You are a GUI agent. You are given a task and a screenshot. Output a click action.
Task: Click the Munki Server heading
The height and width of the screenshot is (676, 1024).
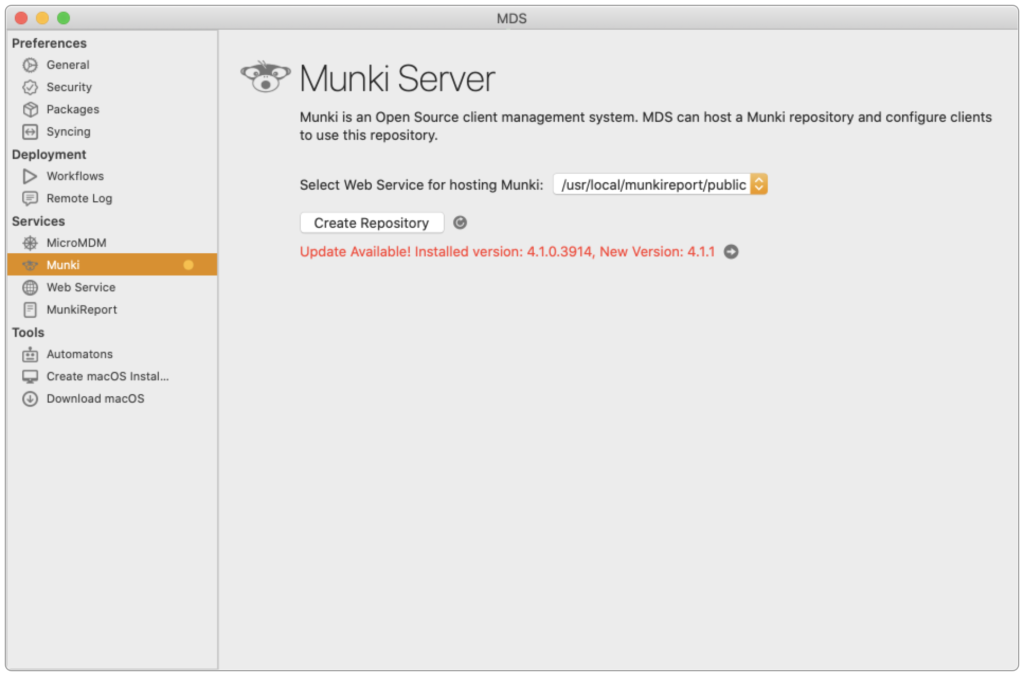[397, 78]
